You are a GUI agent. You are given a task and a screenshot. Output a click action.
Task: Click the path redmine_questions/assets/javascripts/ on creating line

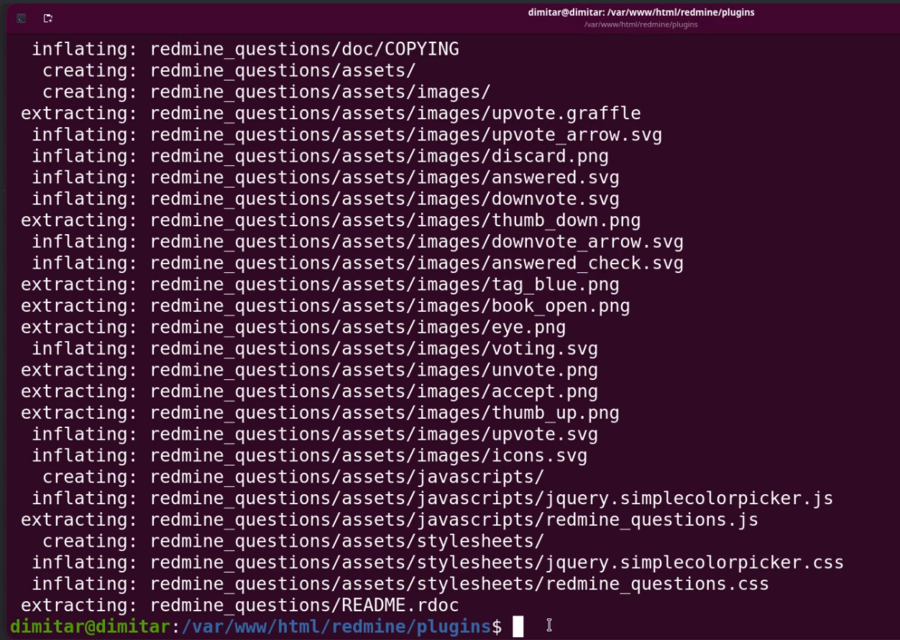(x=347, y=477)
